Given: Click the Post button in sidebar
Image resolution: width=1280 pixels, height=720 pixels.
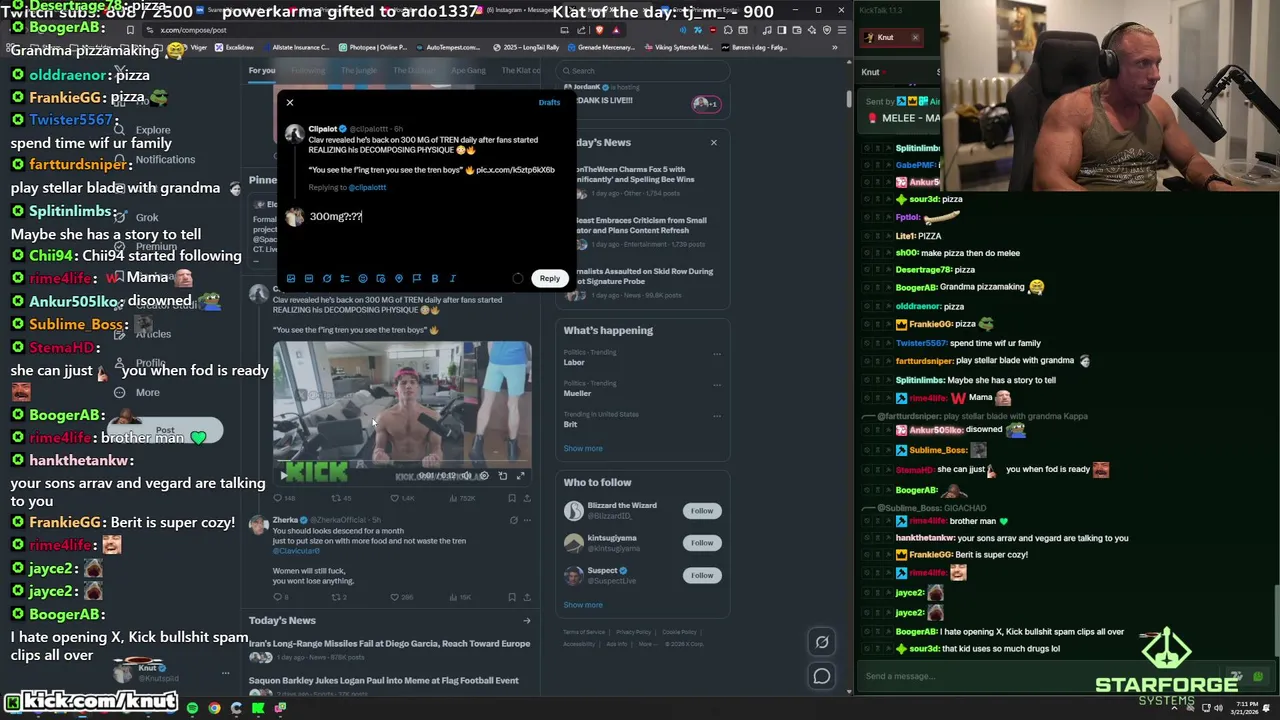Looking at the screenshot, I should click(x=165, y=431).
